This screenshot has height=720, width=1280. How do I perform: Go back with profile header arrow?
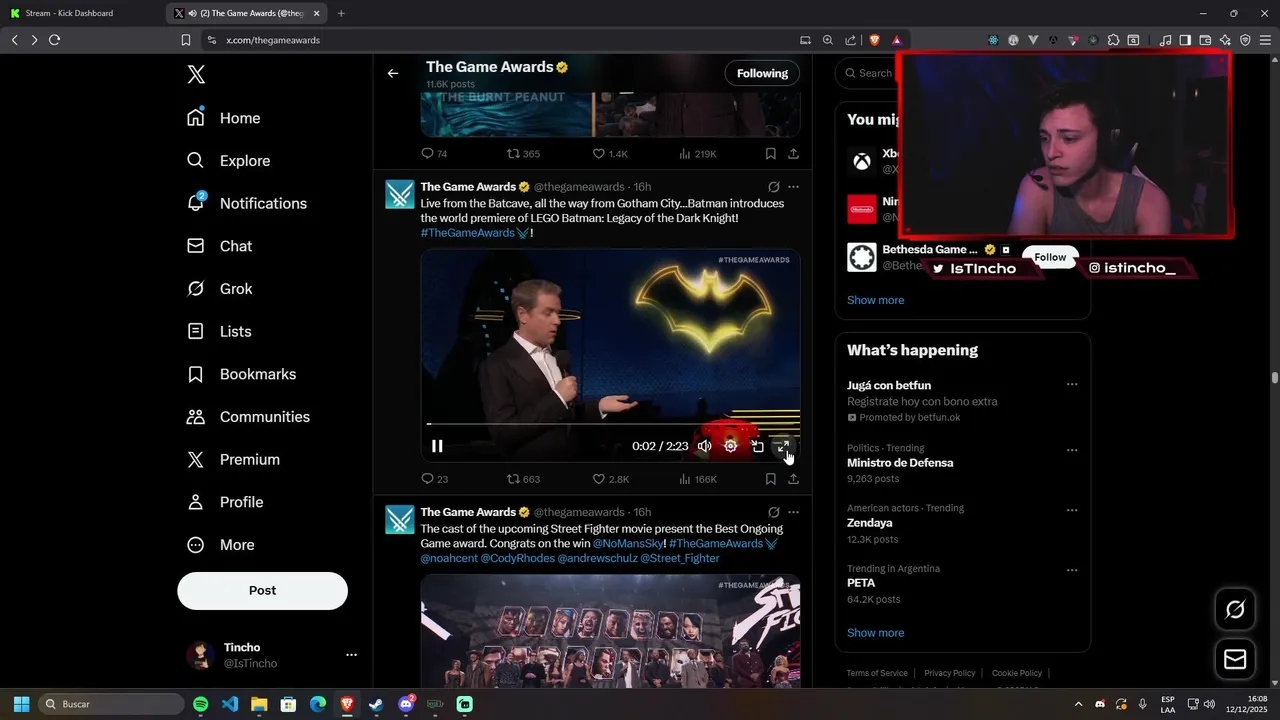point(393,73)
